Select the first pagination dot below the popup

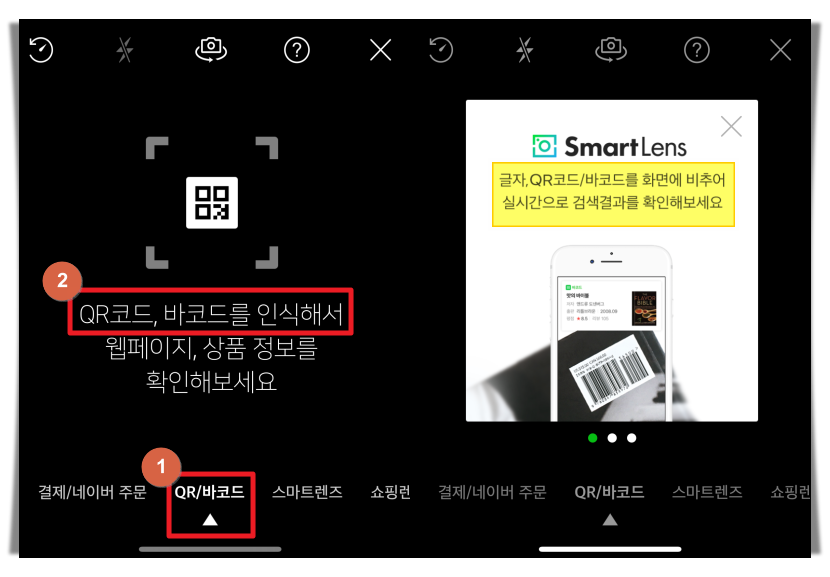592,437
